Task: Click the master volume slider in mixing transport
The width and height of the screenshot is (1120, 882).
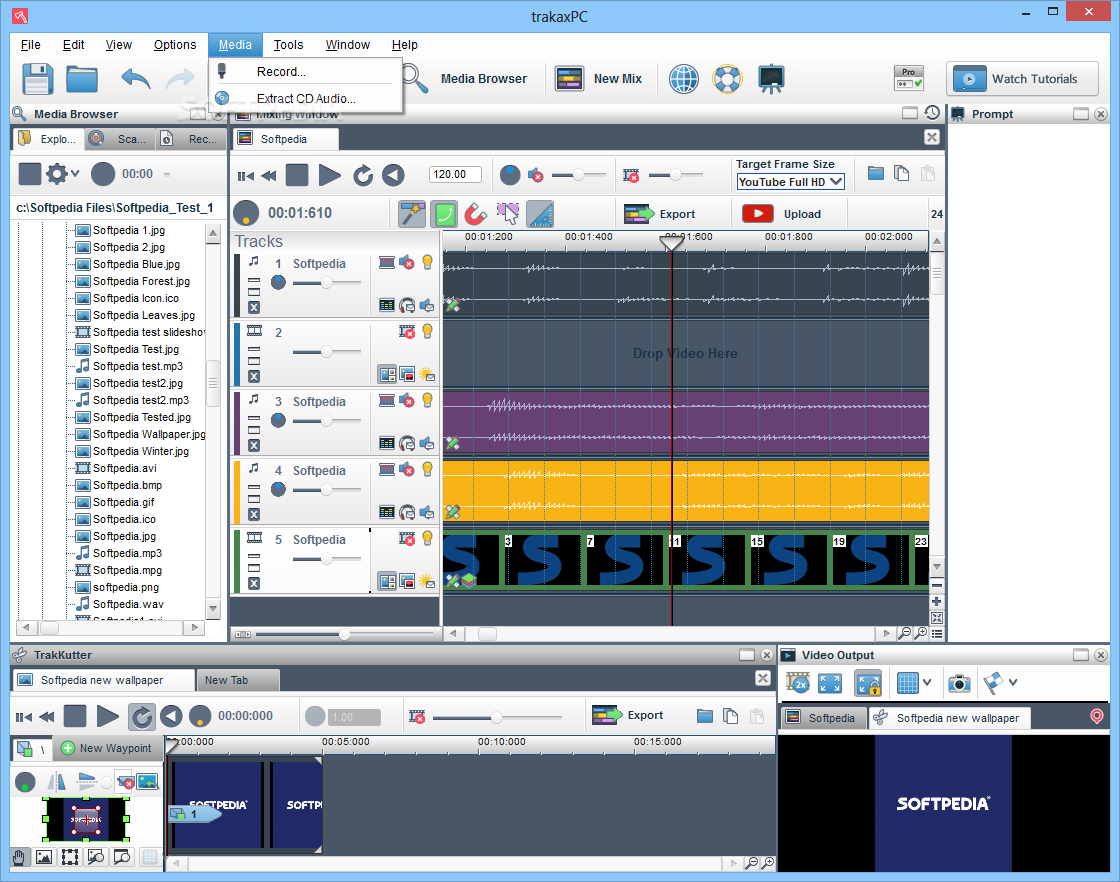Action: 579,175
